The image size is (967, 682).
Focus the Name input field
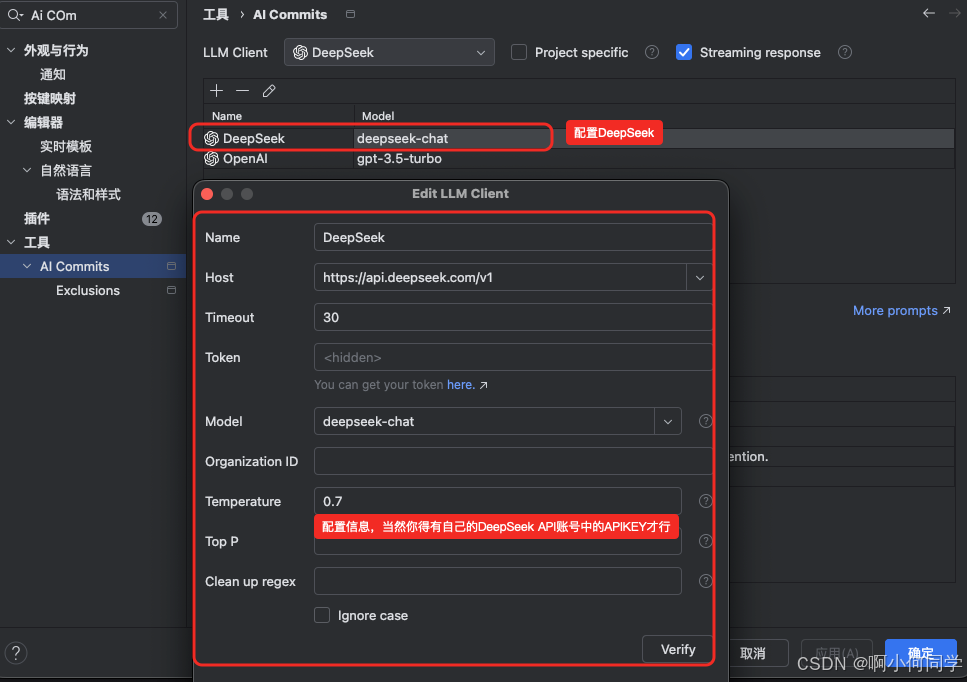click(513, 237)
